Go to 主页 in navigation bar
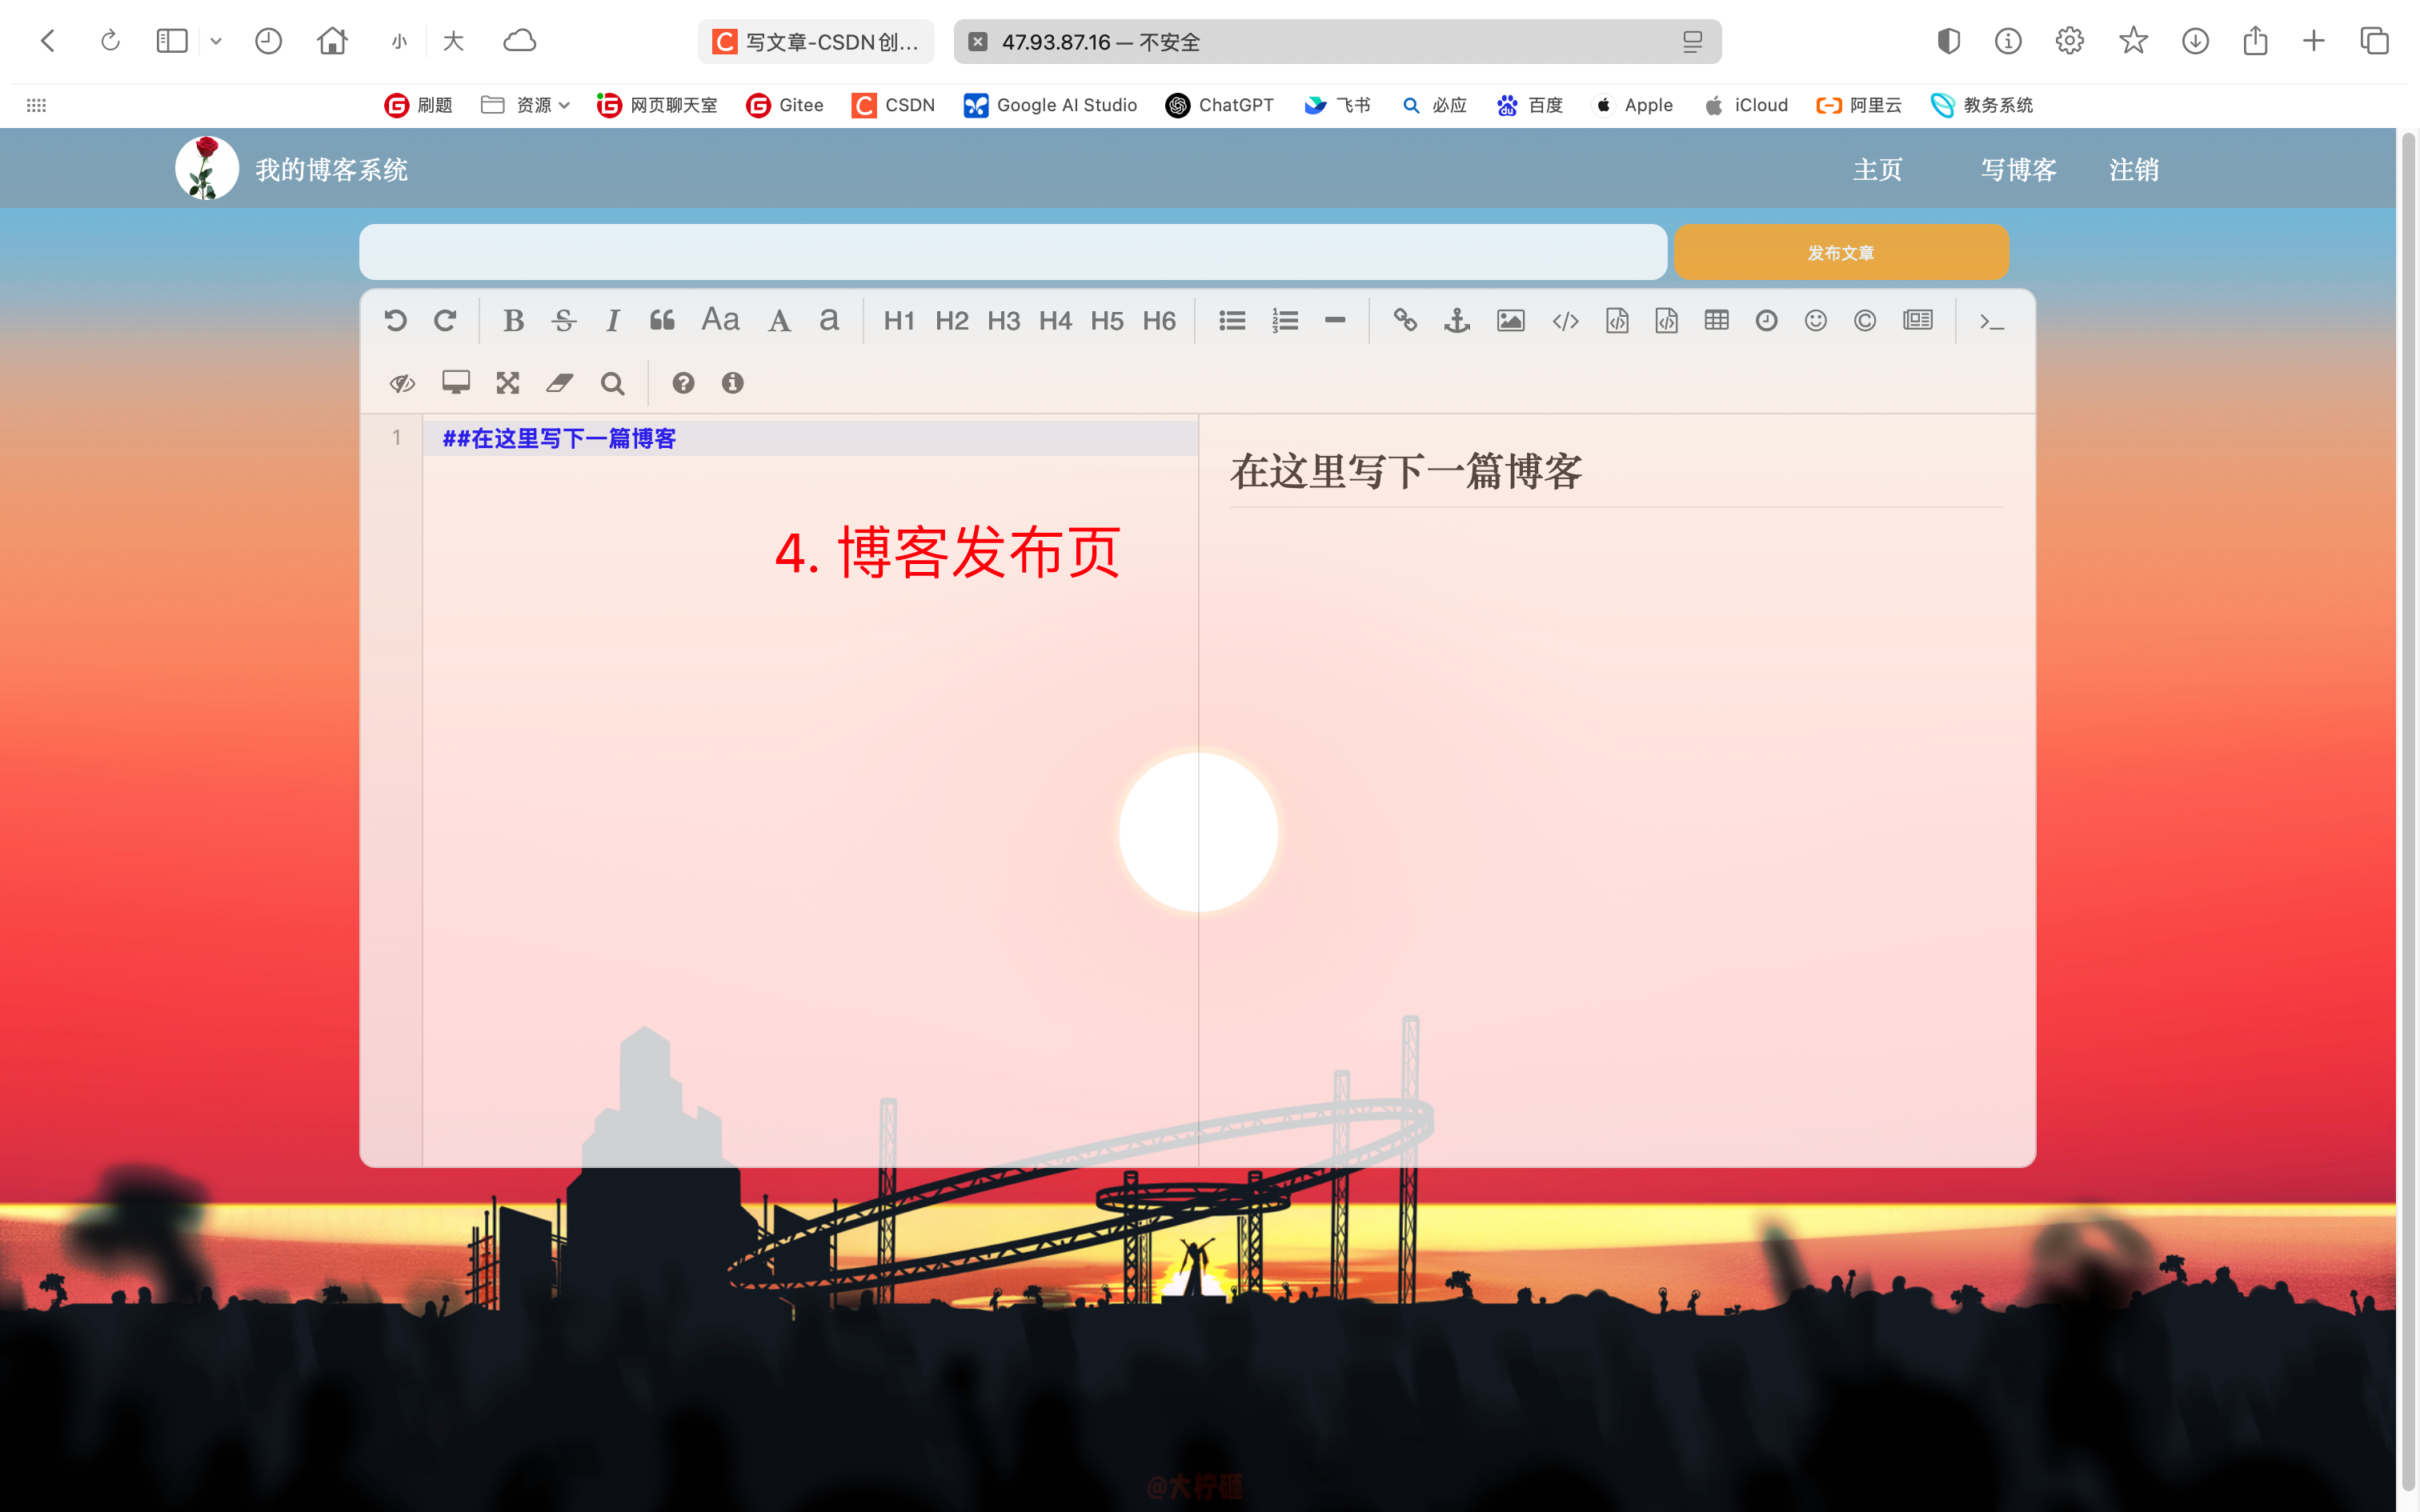Image resolution: width=2420 pixels, height=1512 pixels. pos(1877,170)
